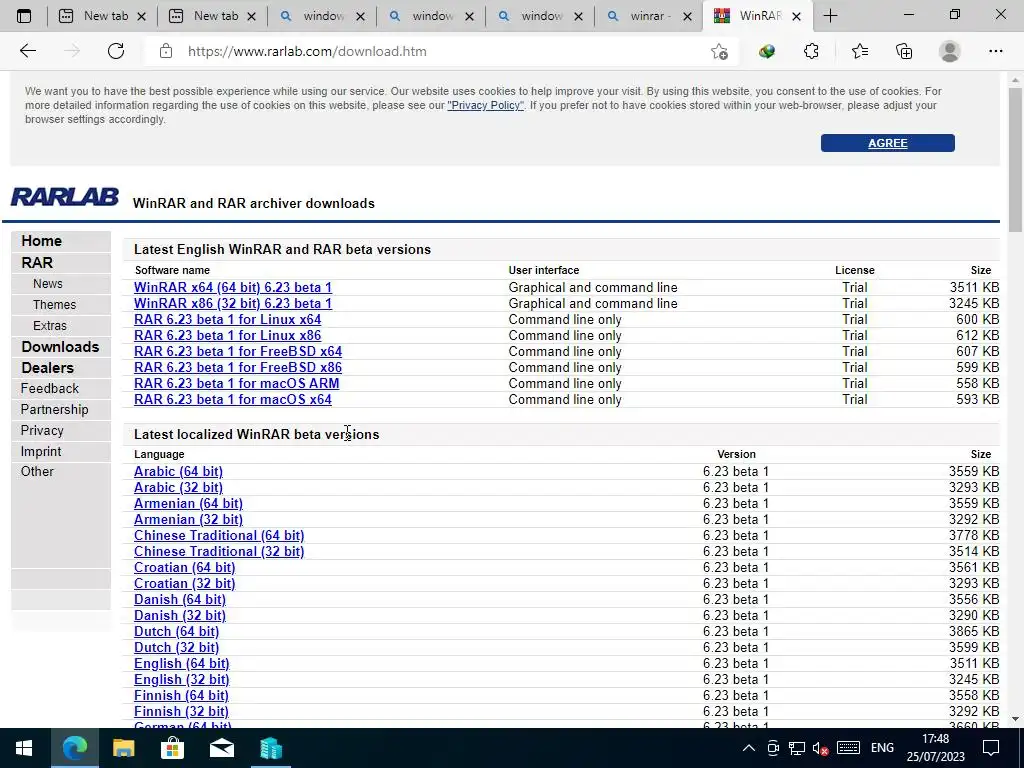The width and height of the screenshot is (1024, 768).
Task: Download RAR 6.23 beta 1 for Linux x64
Action: pos(227,319)
